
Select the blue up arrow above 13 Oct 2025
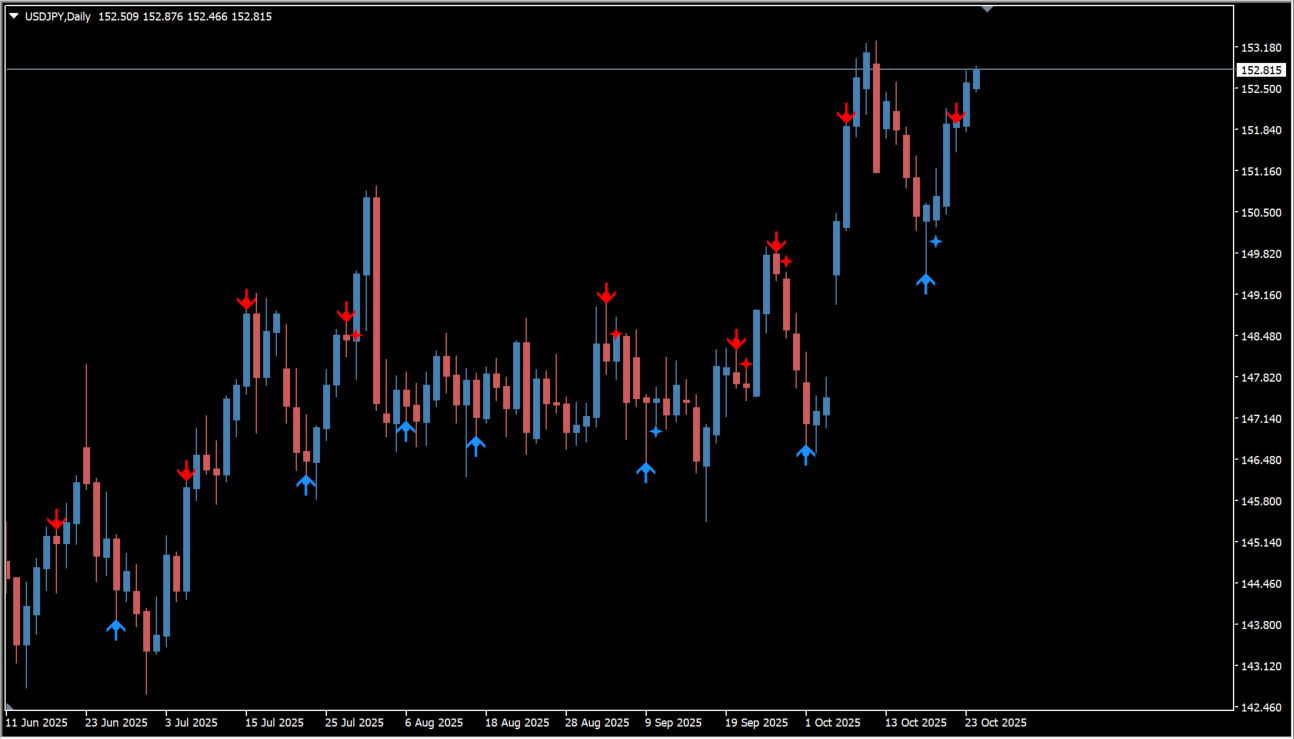(926, 283)
